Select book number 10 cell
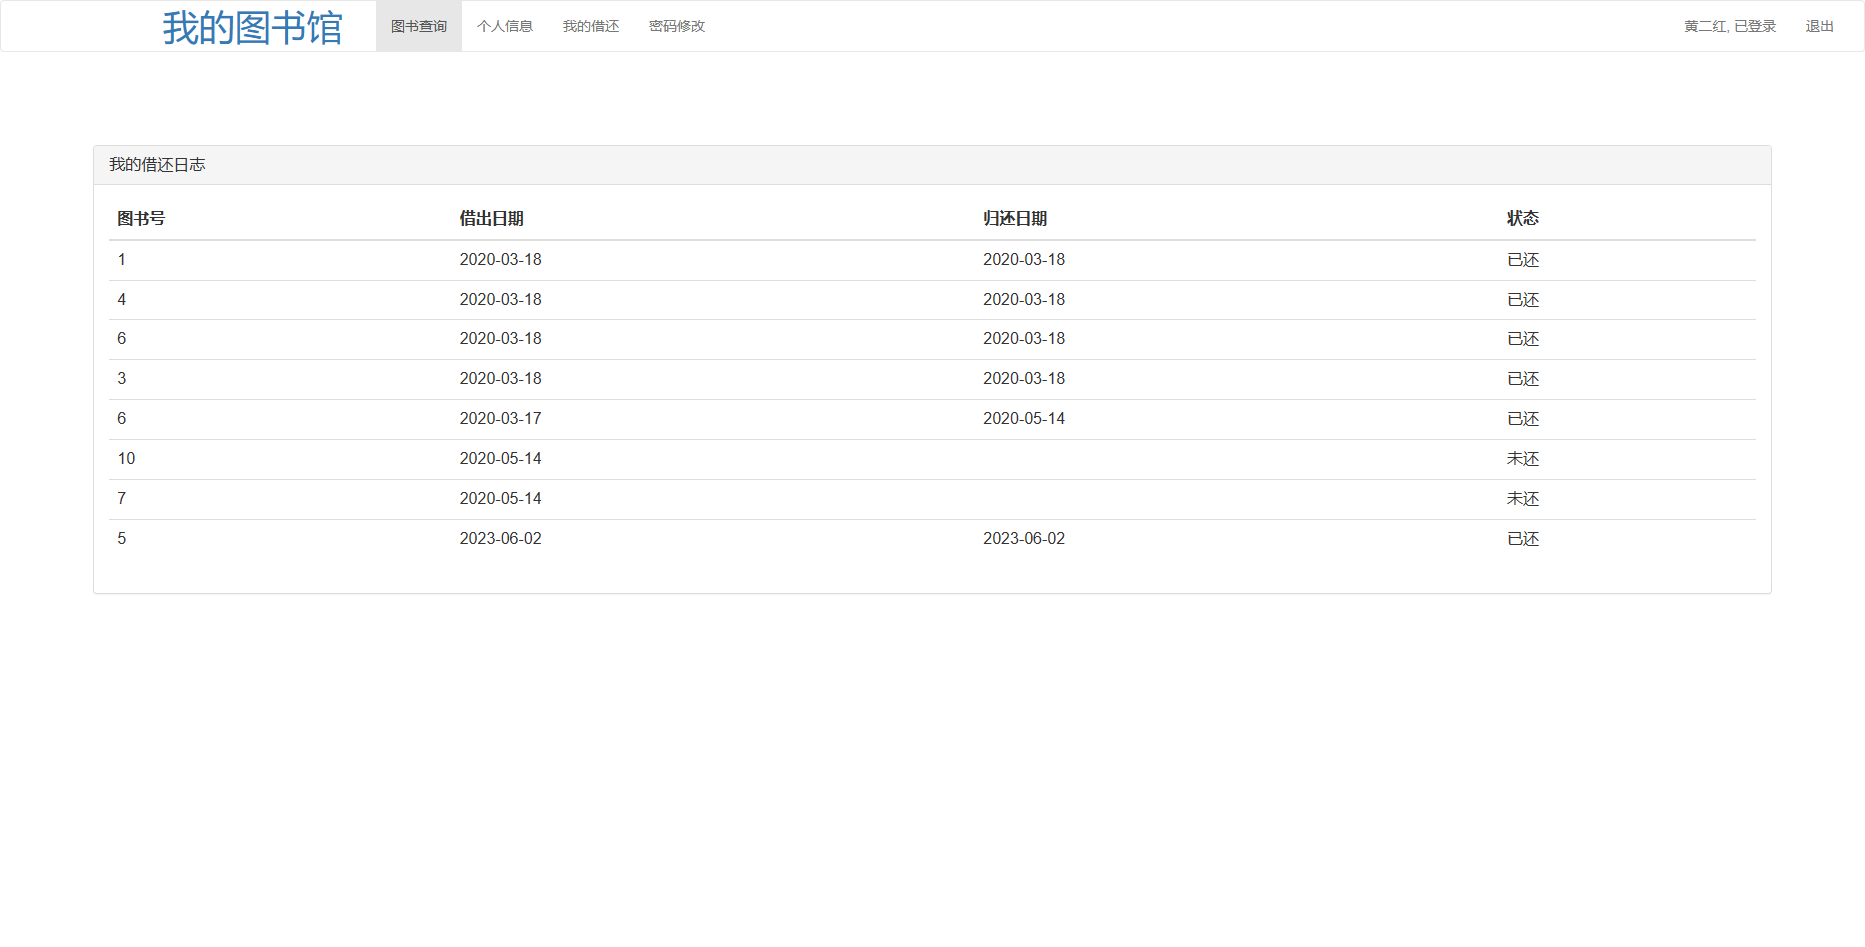Screen dimensions: 1865x947 126,459
